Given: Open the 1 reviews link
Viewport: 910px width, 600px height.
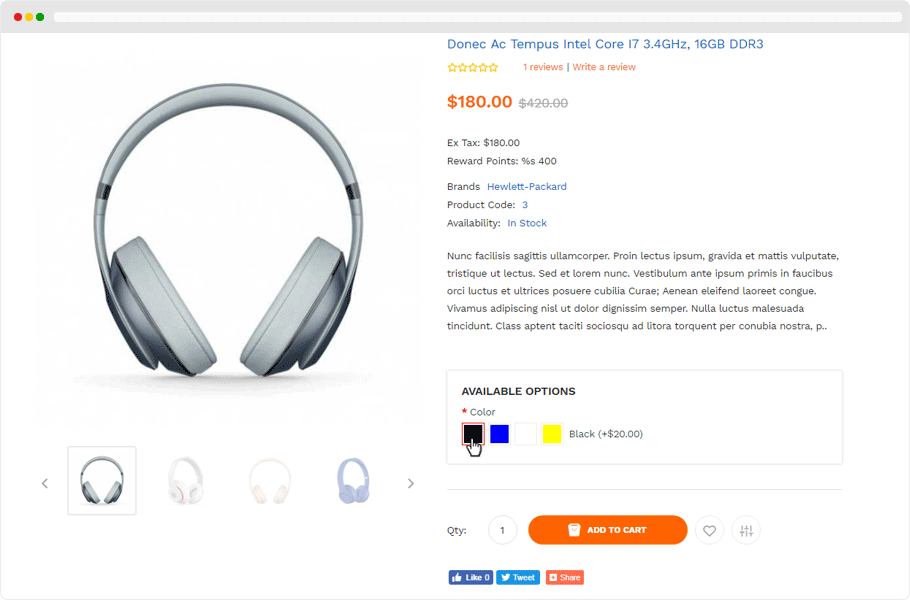Looking at the screenshot, I should pyautogui.click(x=543, y=68).
